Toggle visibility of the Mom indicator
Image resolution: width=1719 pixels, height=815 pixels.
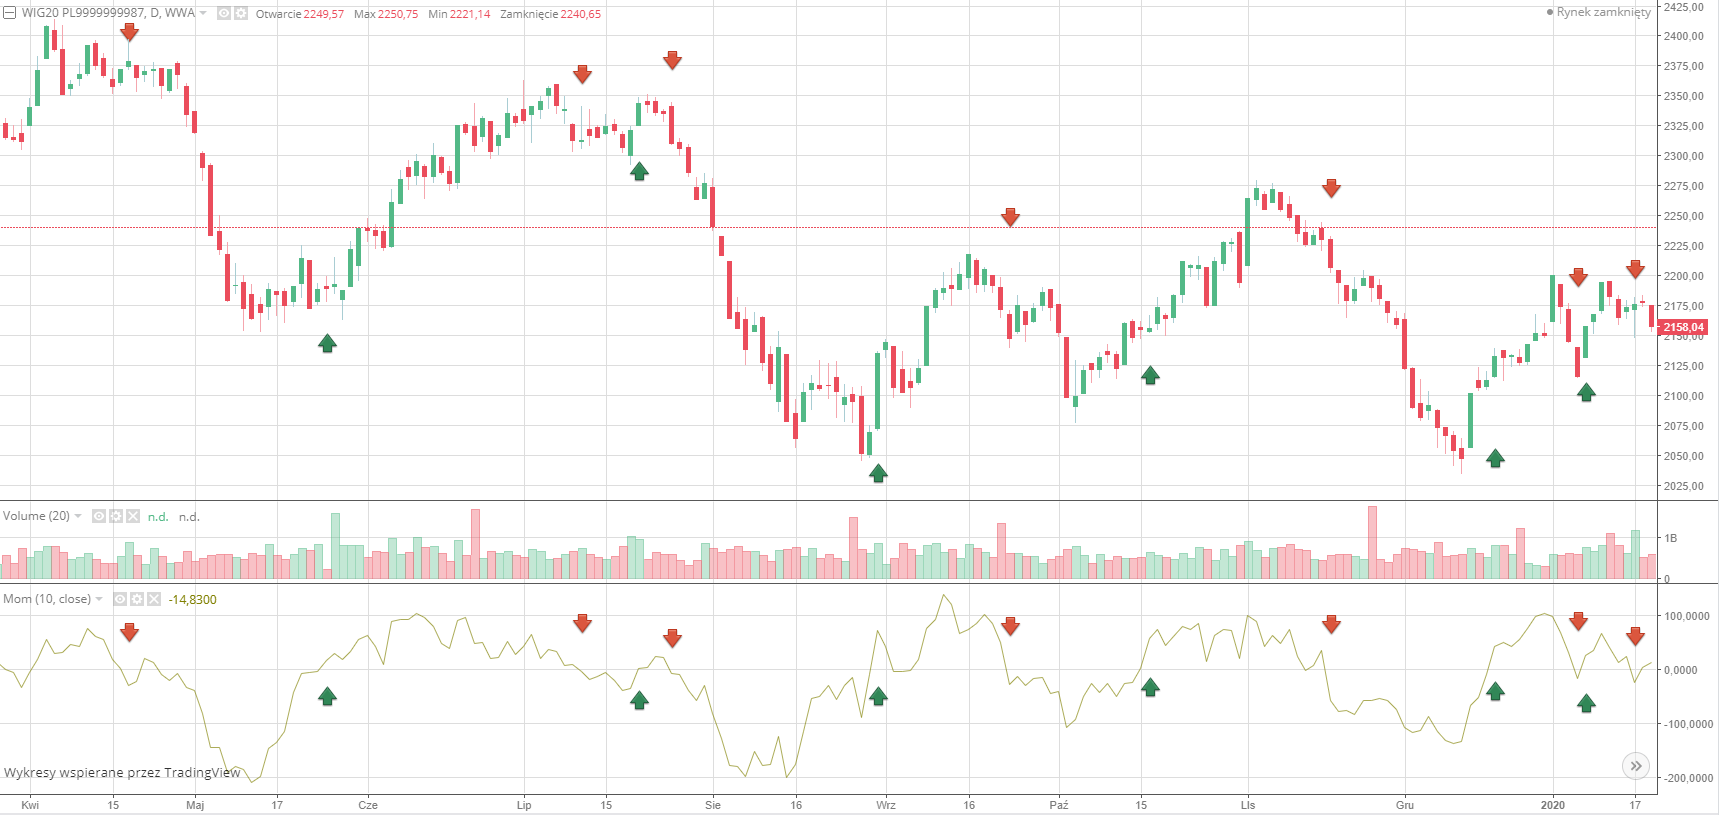tap(120, 600)
